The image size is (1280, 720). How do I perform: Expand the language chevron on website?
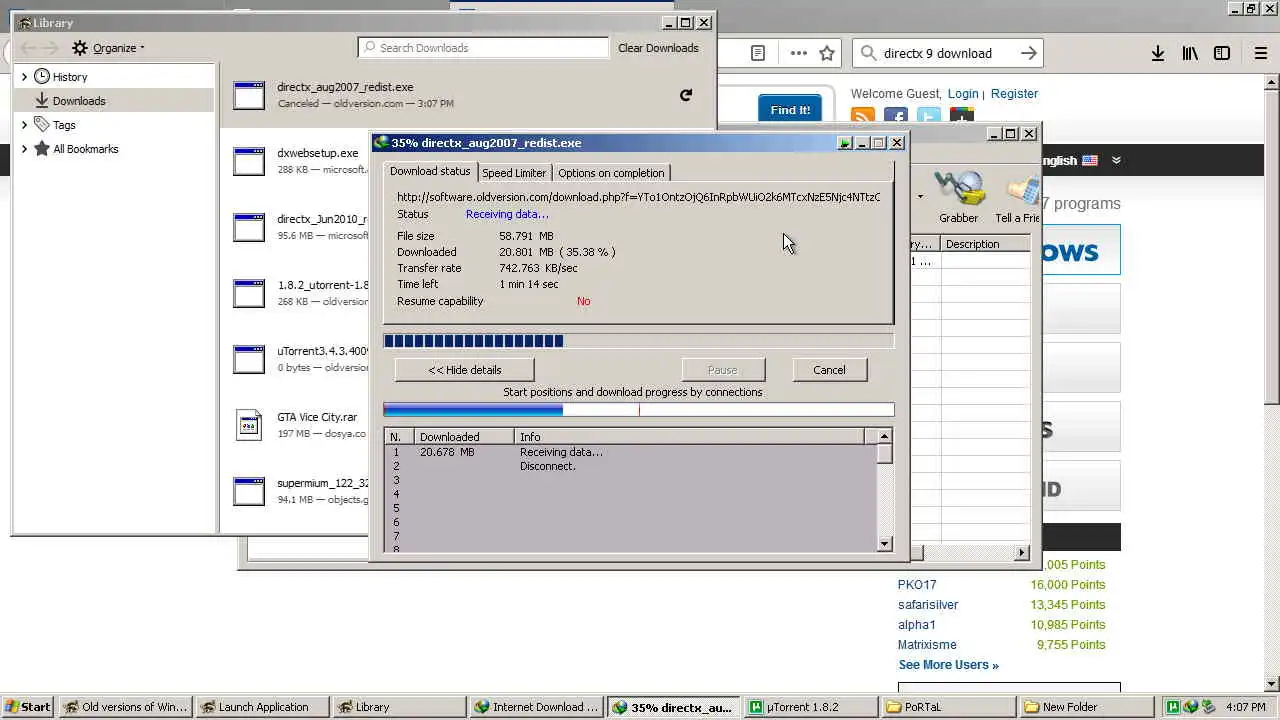click(x=1116, y=160)
